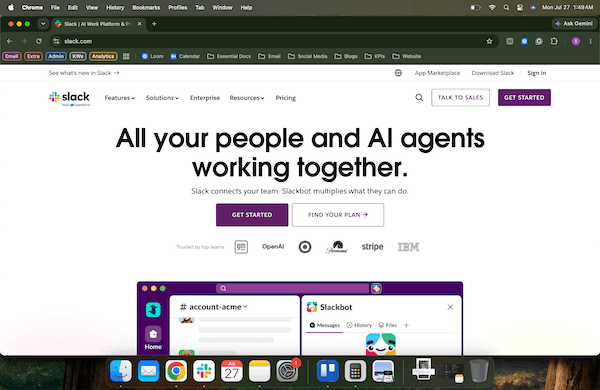Screen dimensions: 600x390
Task: Click the Ask Gemini button
Action: 574,24
